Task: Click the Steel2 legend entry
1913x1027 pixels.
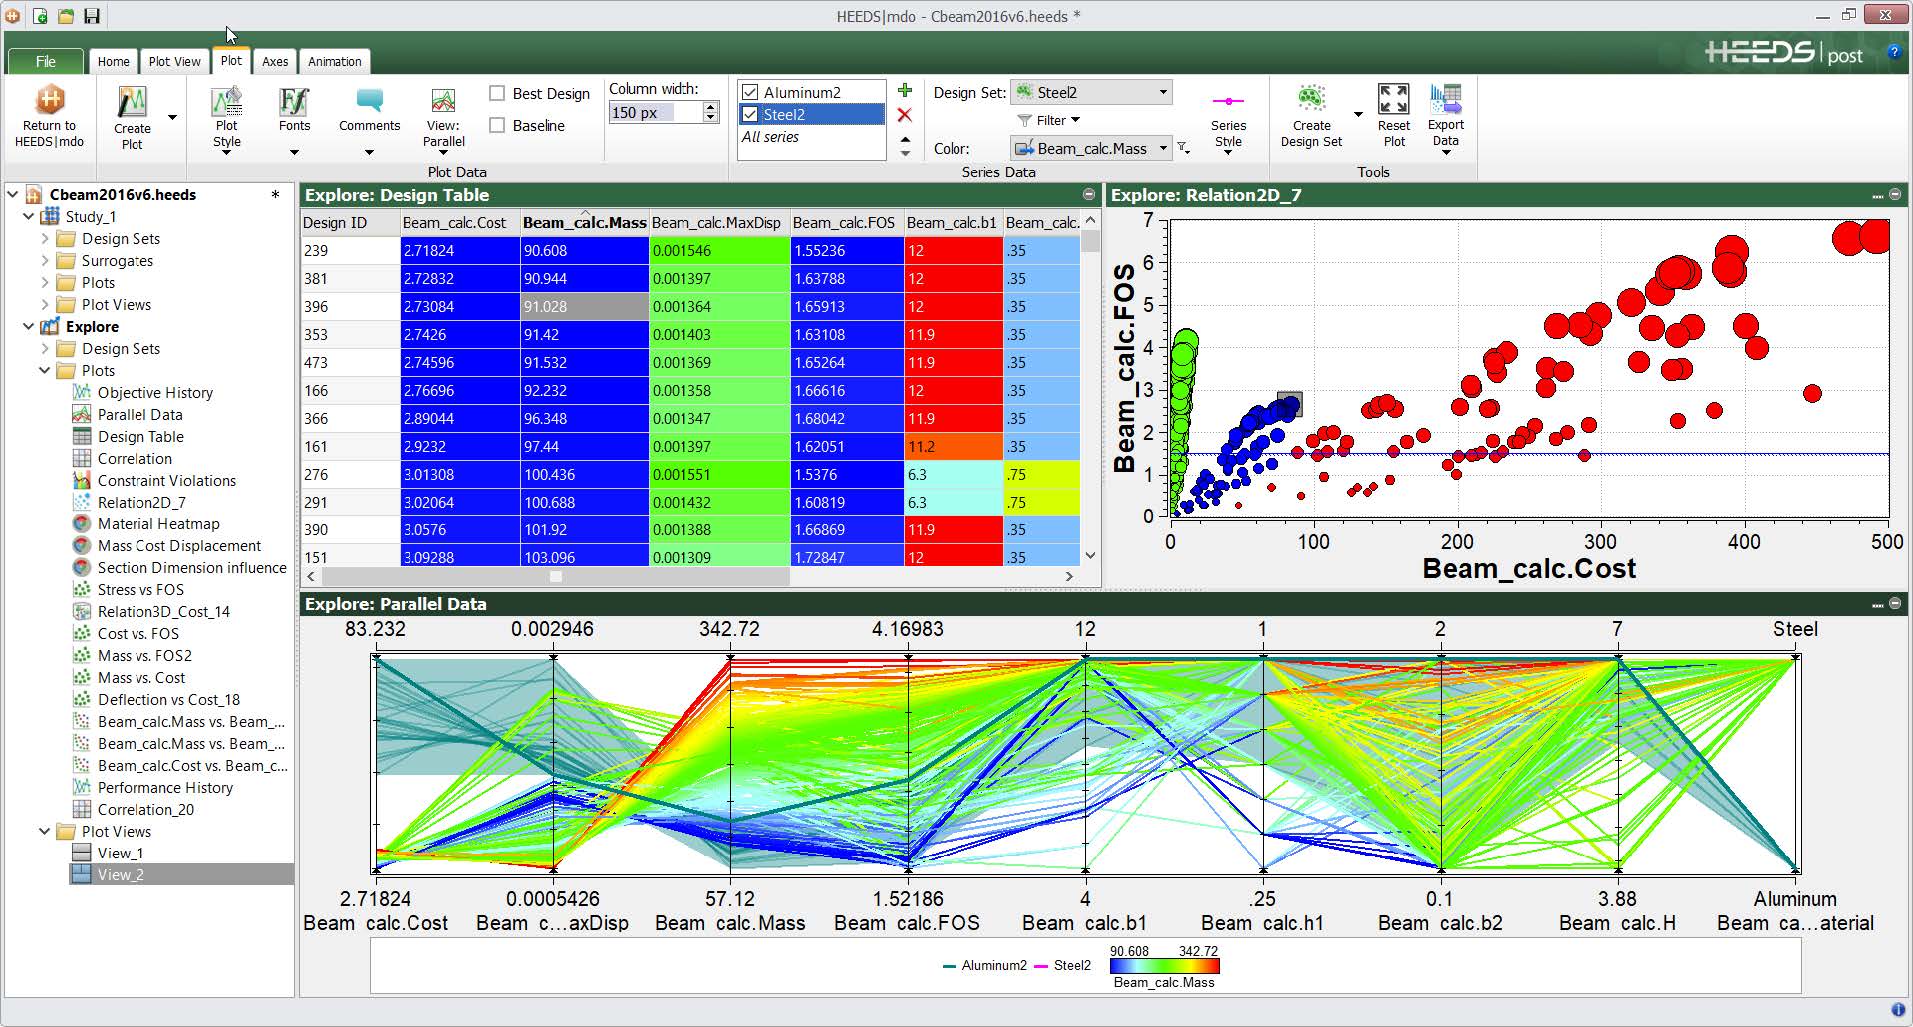Action: 1061,966
